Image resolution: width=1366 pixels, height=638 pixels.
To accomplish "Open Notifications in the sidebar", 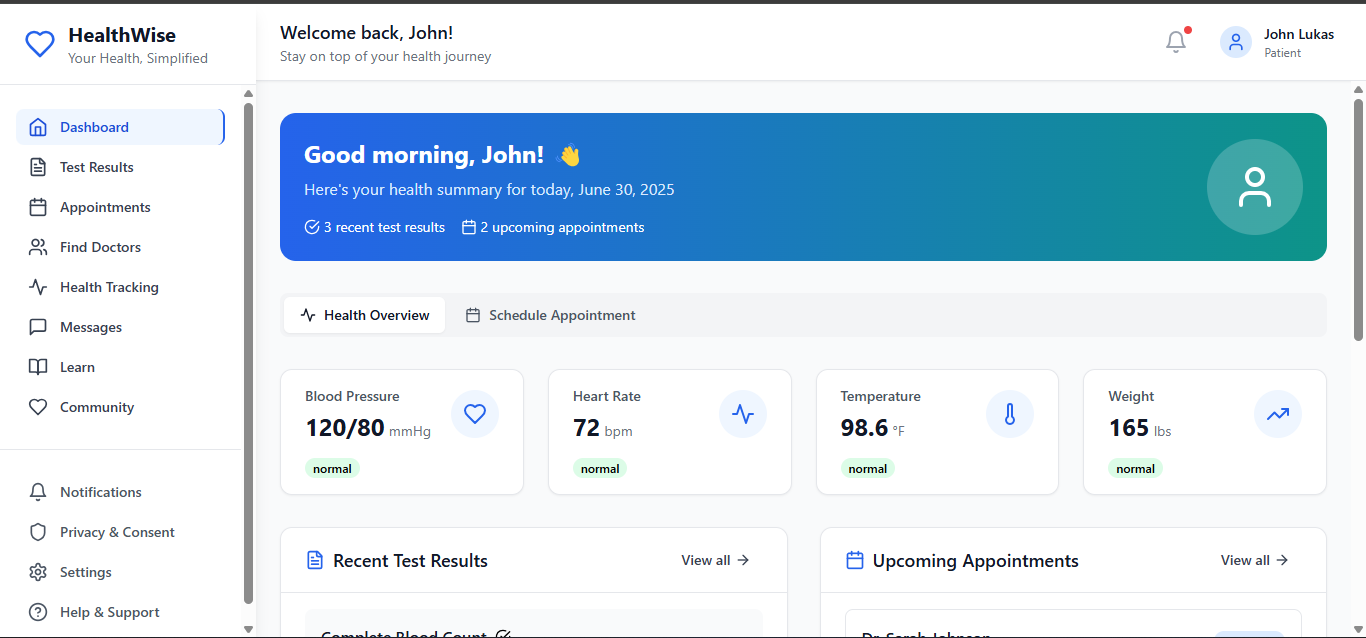I will tap(120, 492).
